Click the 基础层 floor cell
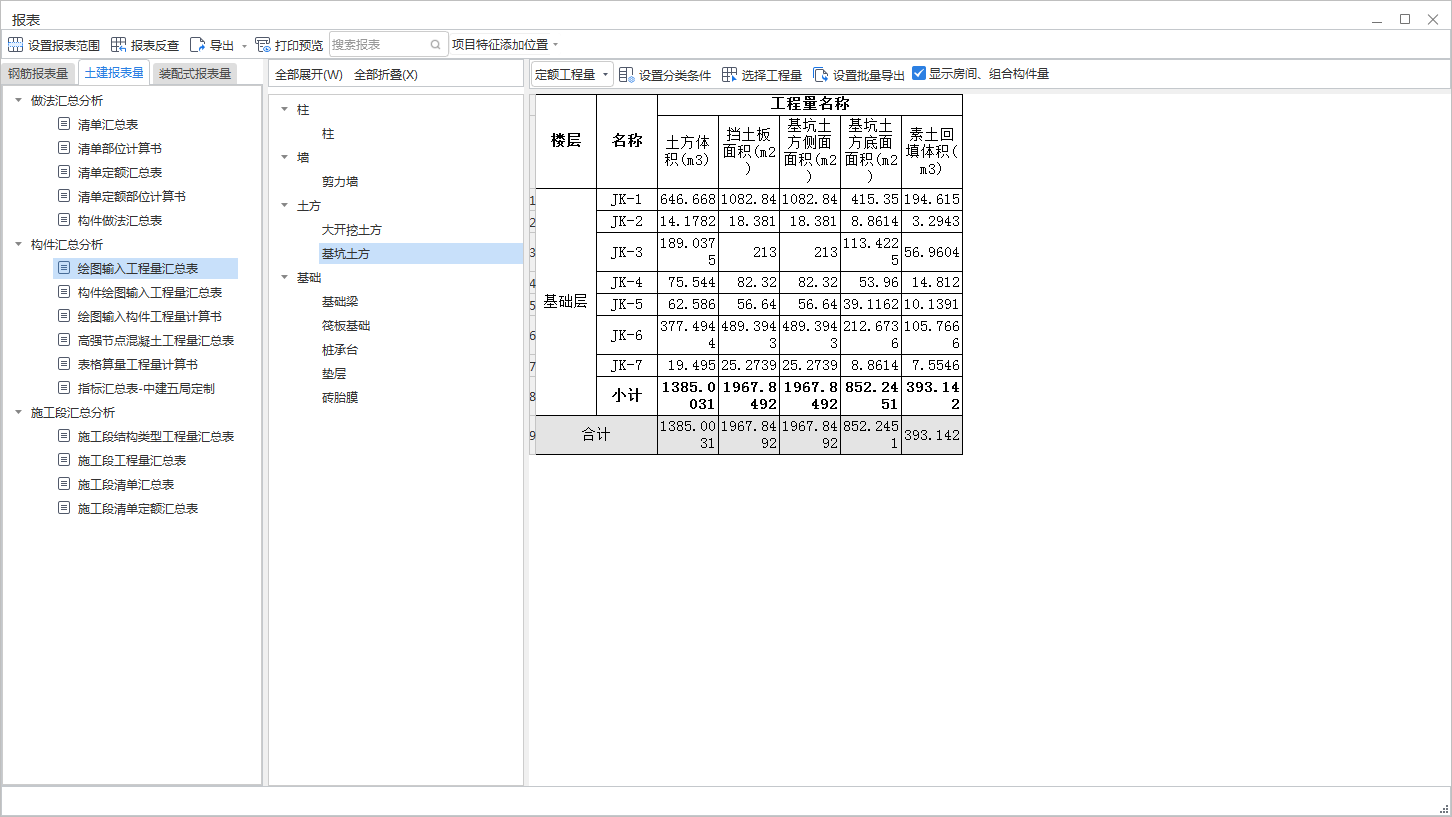 click(x=566, y=302)
